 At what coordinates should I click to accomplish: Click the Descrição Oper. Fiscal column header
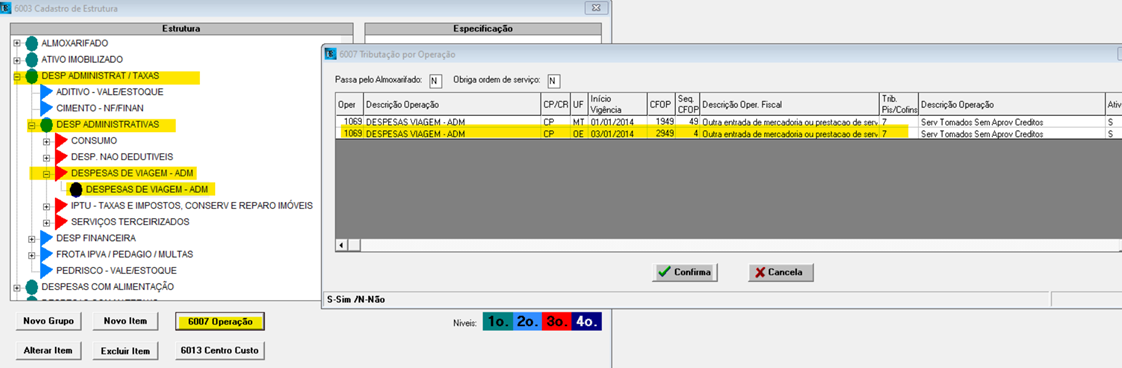(790, 105)
